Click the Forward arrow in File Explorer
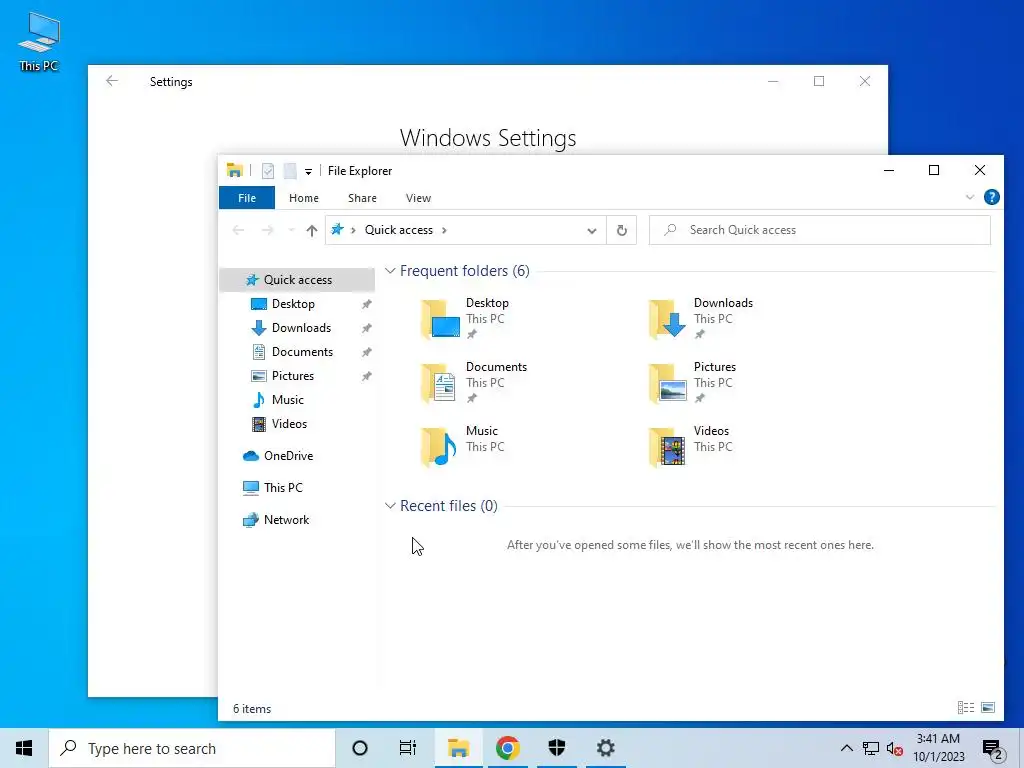The width and height of the screenshot is (1024, 768). (x=267, y=230)
